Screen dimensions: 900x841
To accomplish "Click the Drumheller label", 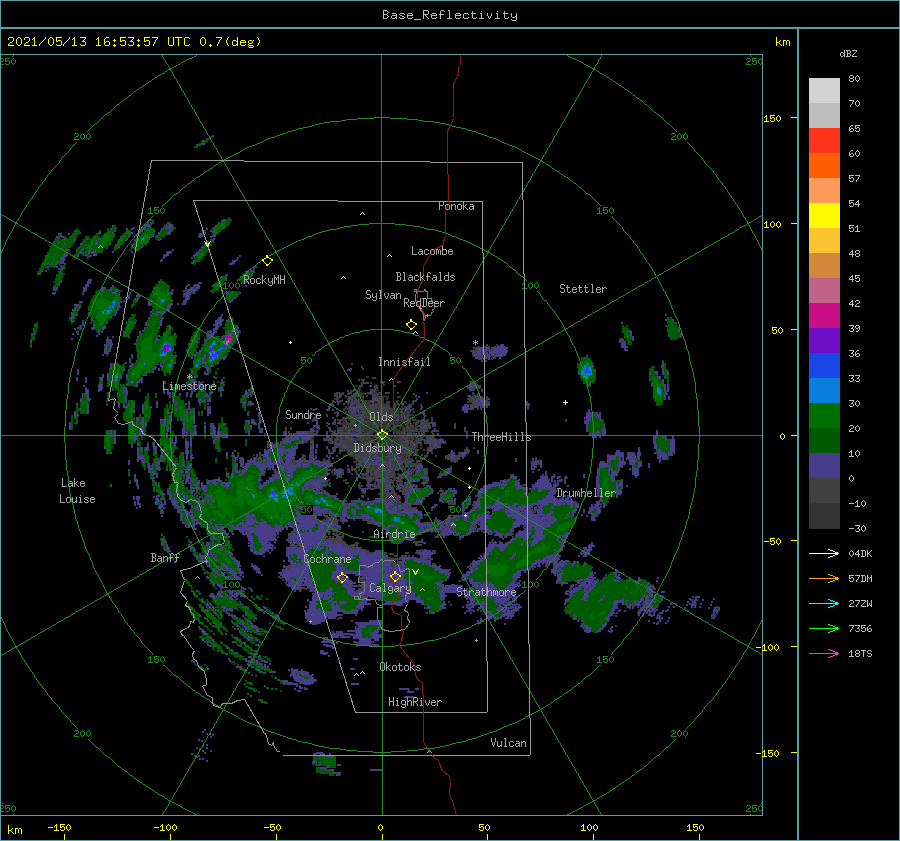I will pyautogui.click(x=586, y=493).
